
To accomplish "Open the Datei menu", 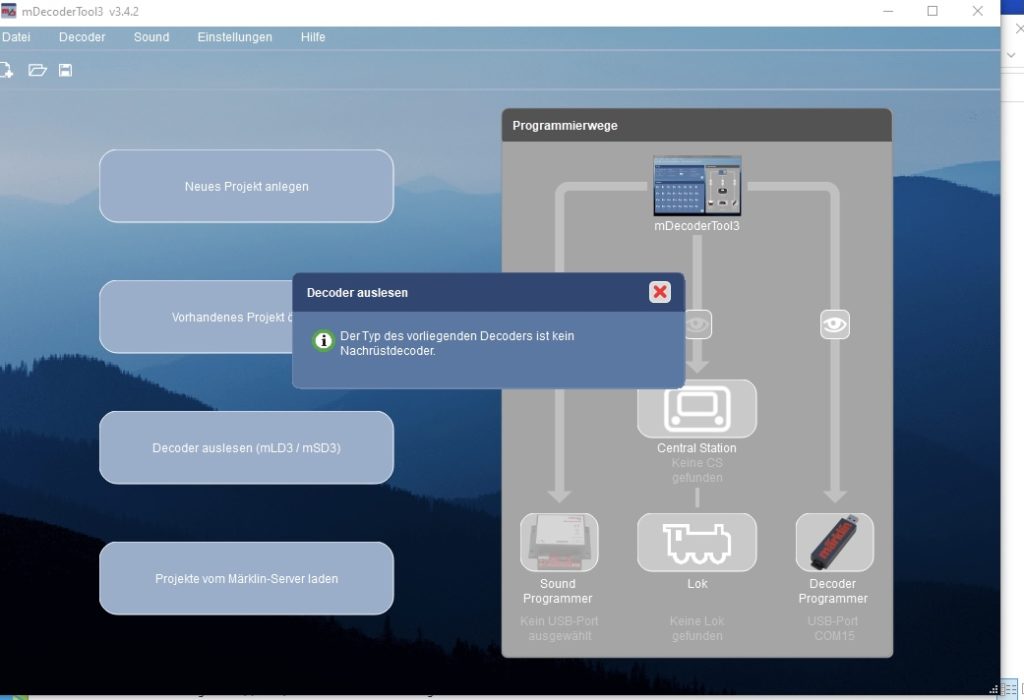I will 16,37.
